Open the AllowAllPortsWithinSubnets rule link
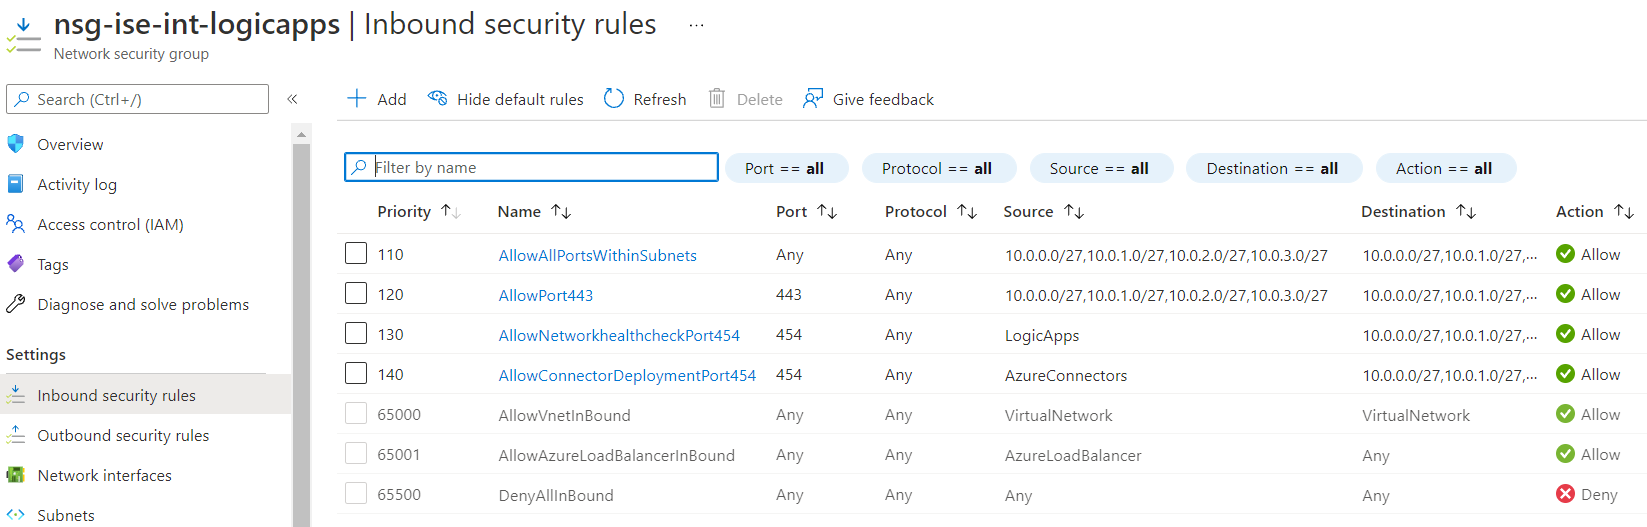Screen dimensions: 1647x527 pyautogui.click(x=598, y=255)
